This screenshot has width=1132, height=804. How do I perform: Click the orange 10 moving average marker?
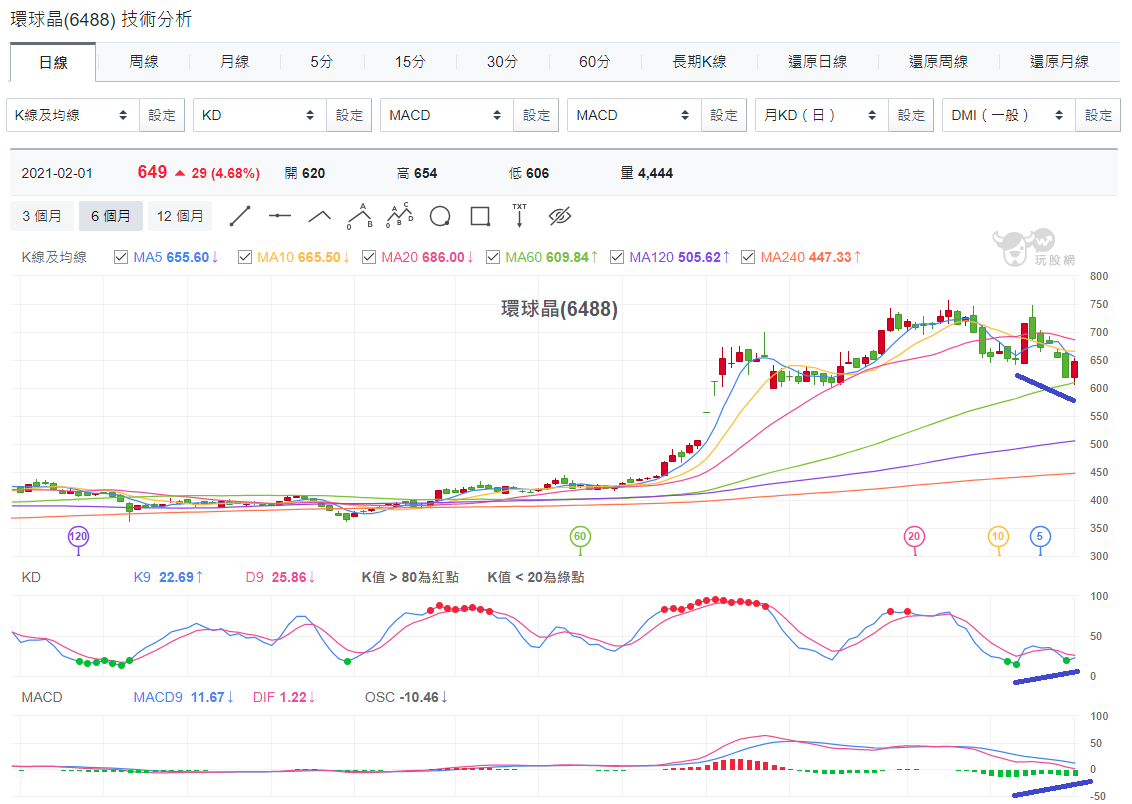(998, 536)
